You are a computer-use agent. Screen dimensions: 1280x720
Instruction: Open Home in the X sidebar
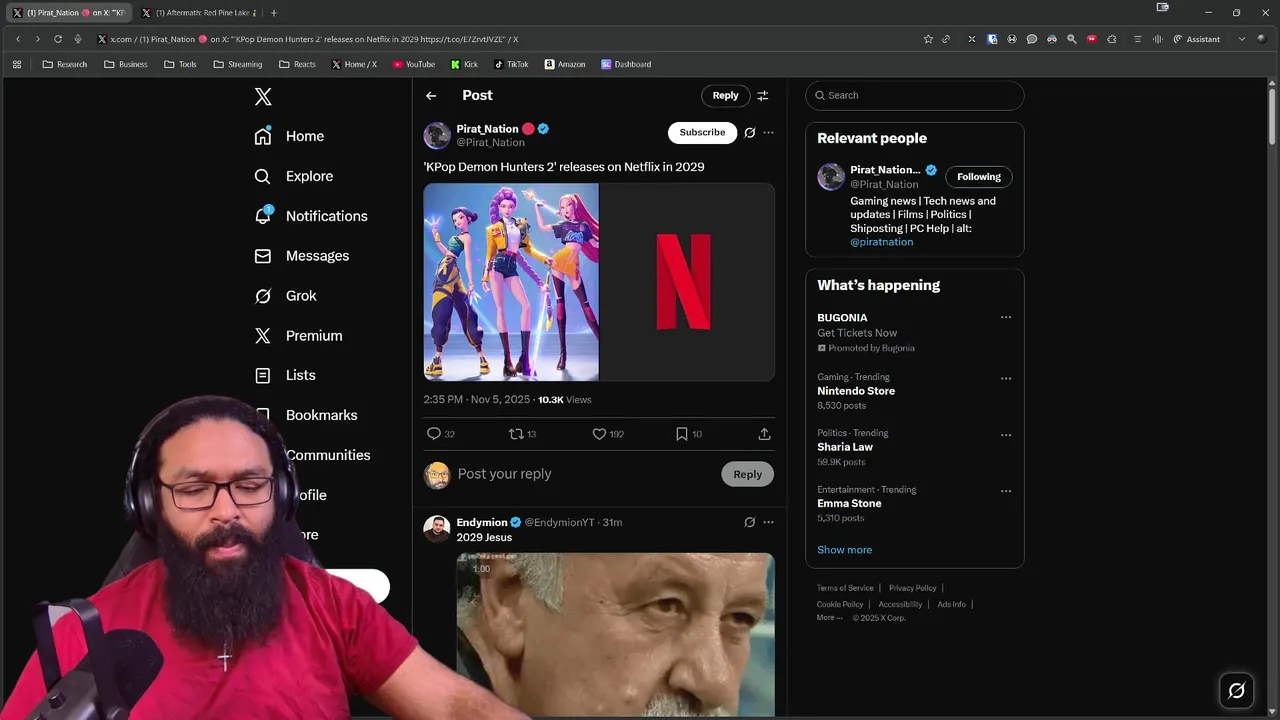(x=289, y=136)
